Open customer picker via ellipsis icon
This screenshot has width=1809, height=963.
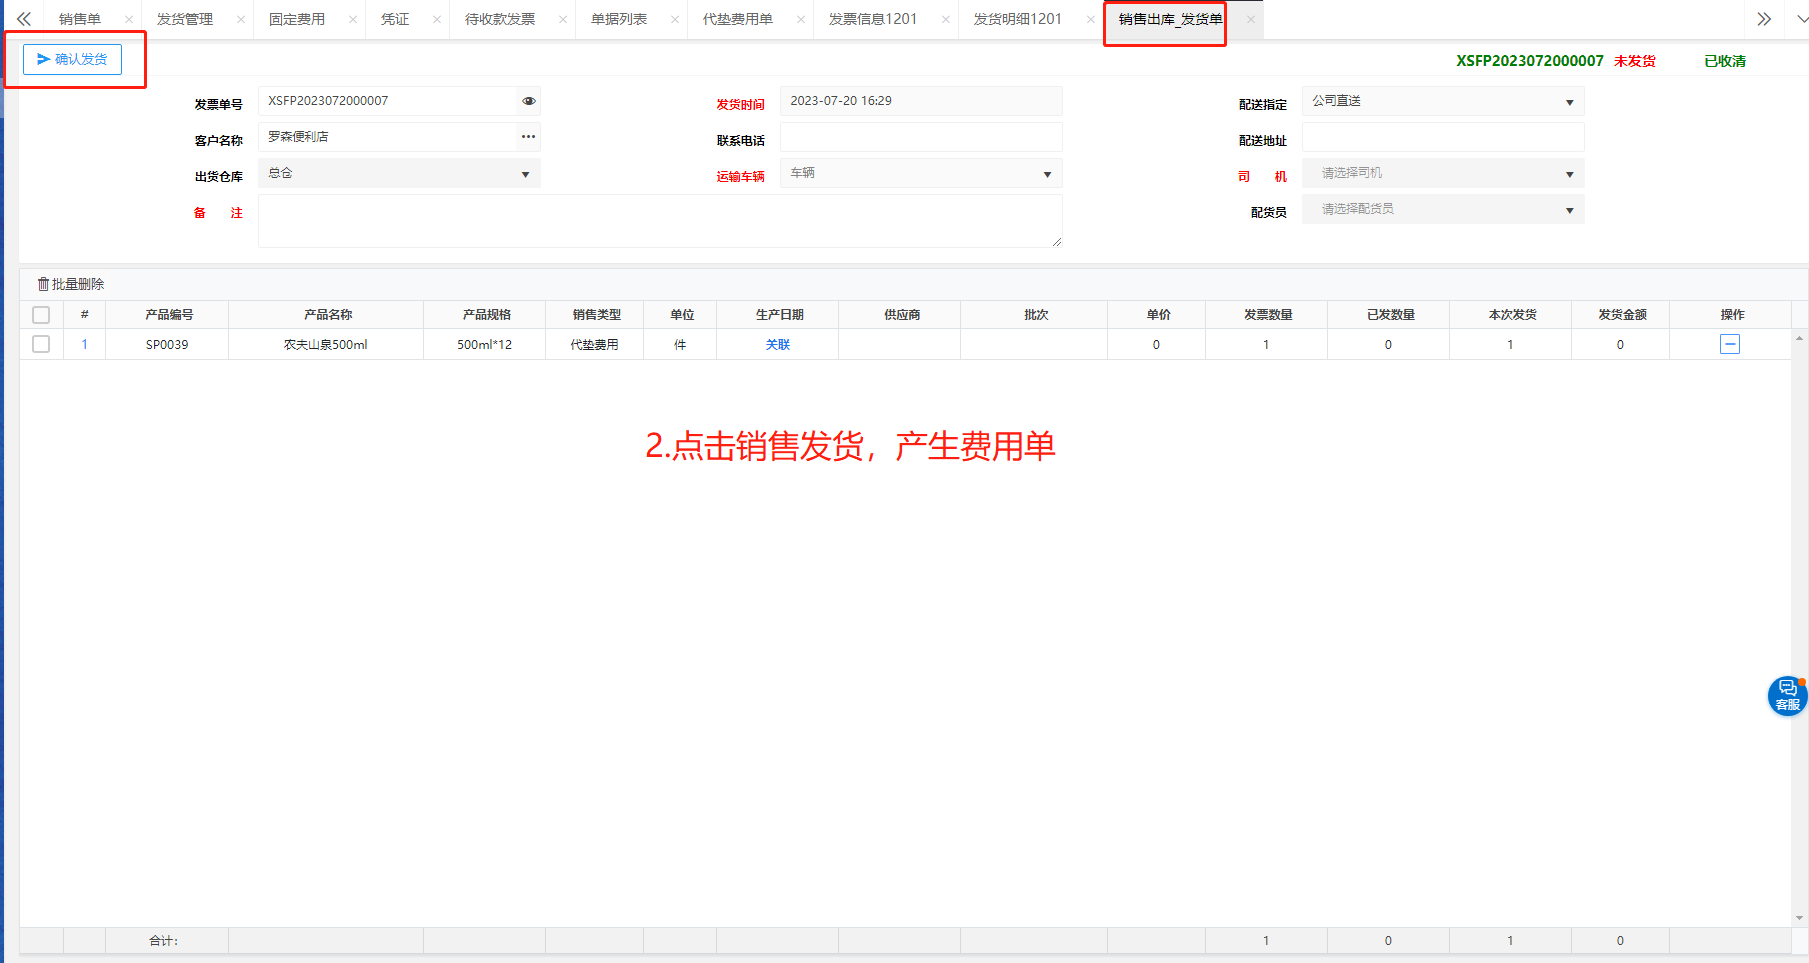[x=528, y=137]
